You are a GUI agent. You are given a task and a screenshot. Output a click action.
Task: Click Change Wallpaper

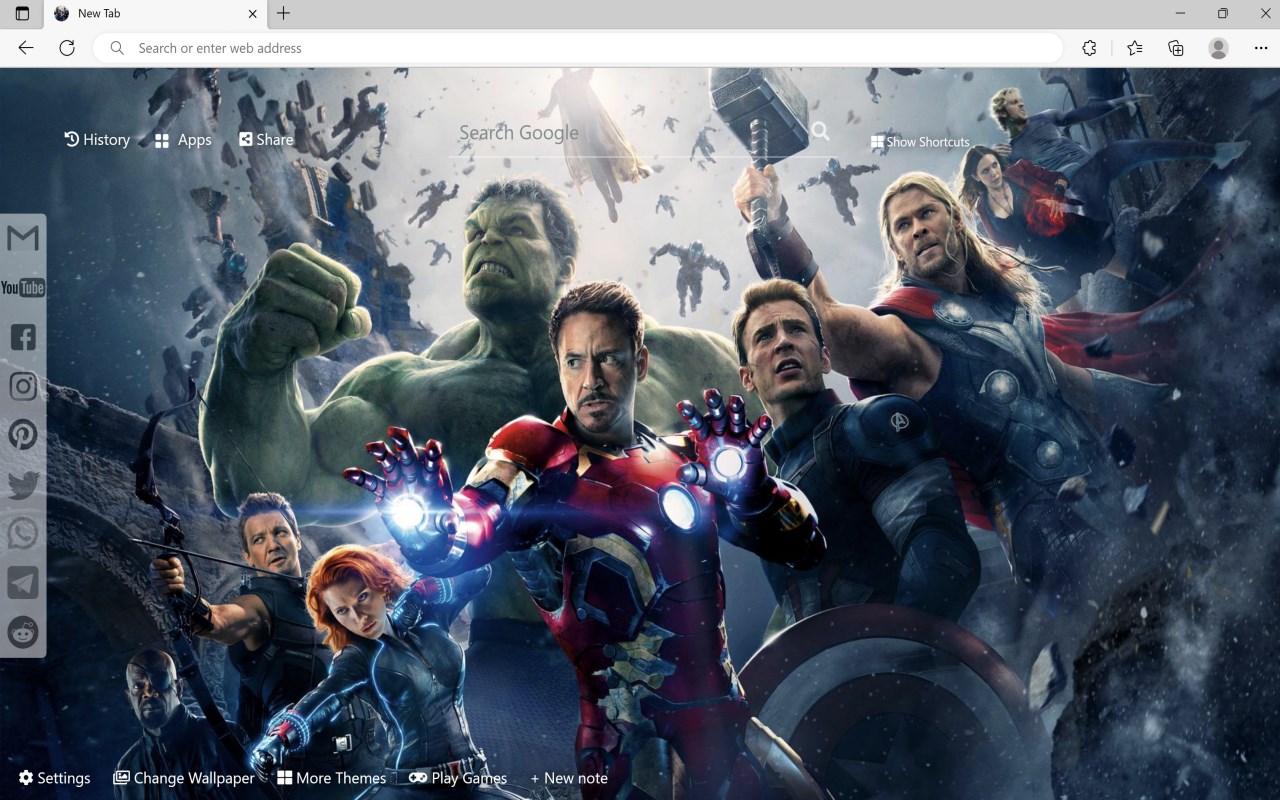pos(184,778)
